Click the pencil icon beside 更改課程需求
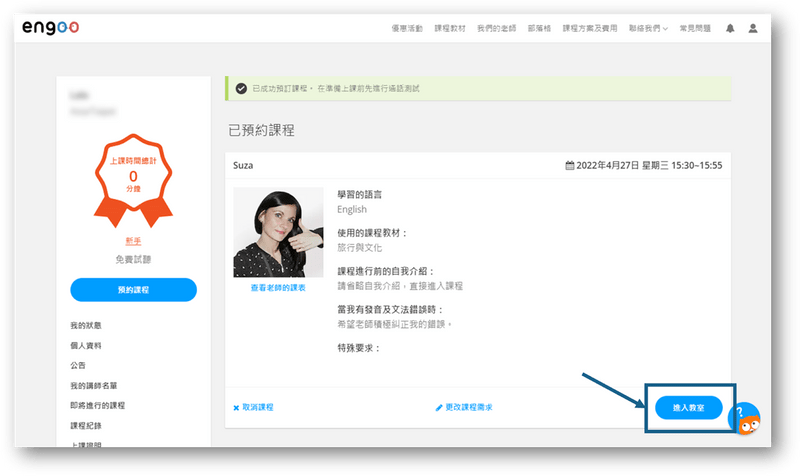Image resolution: width=800 pixels, height=476 pixels. click(438, 408)
